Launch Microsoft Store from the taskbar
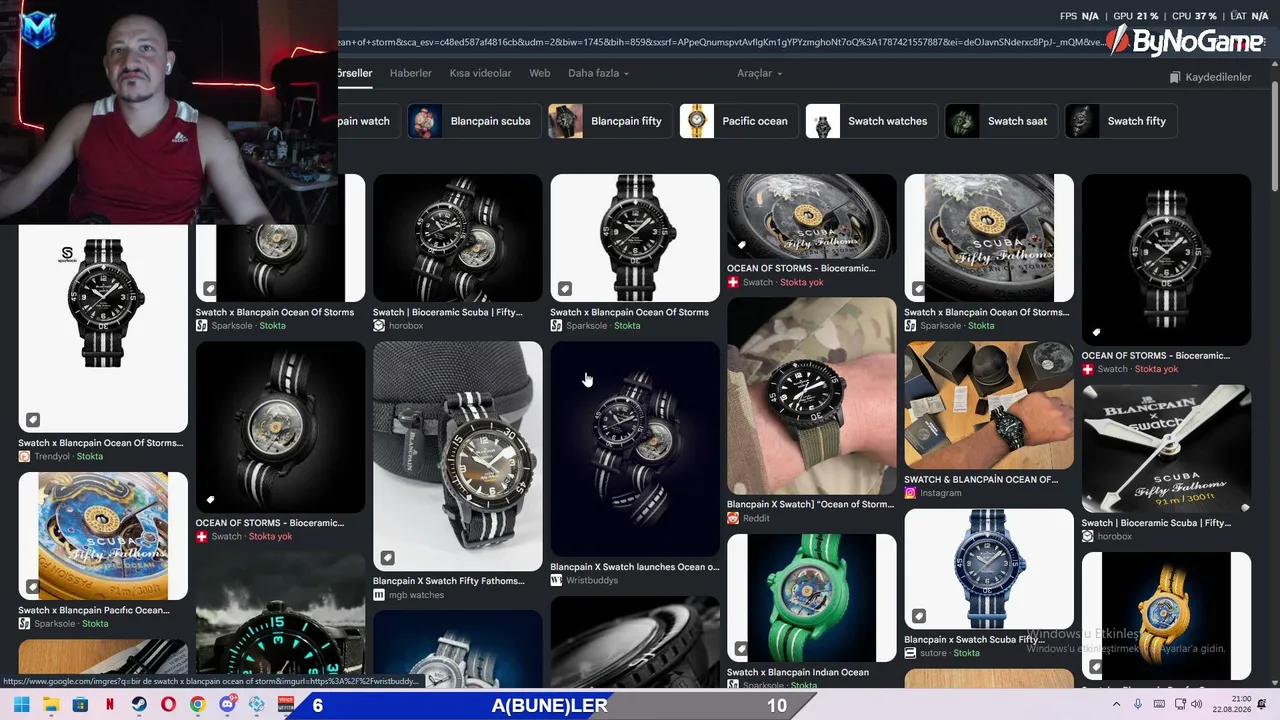1280x720 pixels. pos(80,705)
